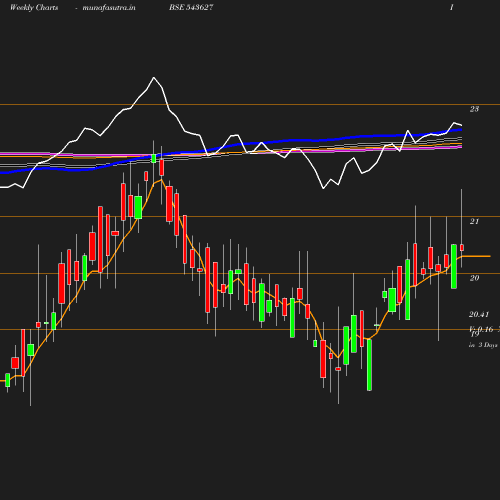Screen dimensions: 500x500
Task: Select the "BSE 543627" symbol label
Action: pos(191,7)
